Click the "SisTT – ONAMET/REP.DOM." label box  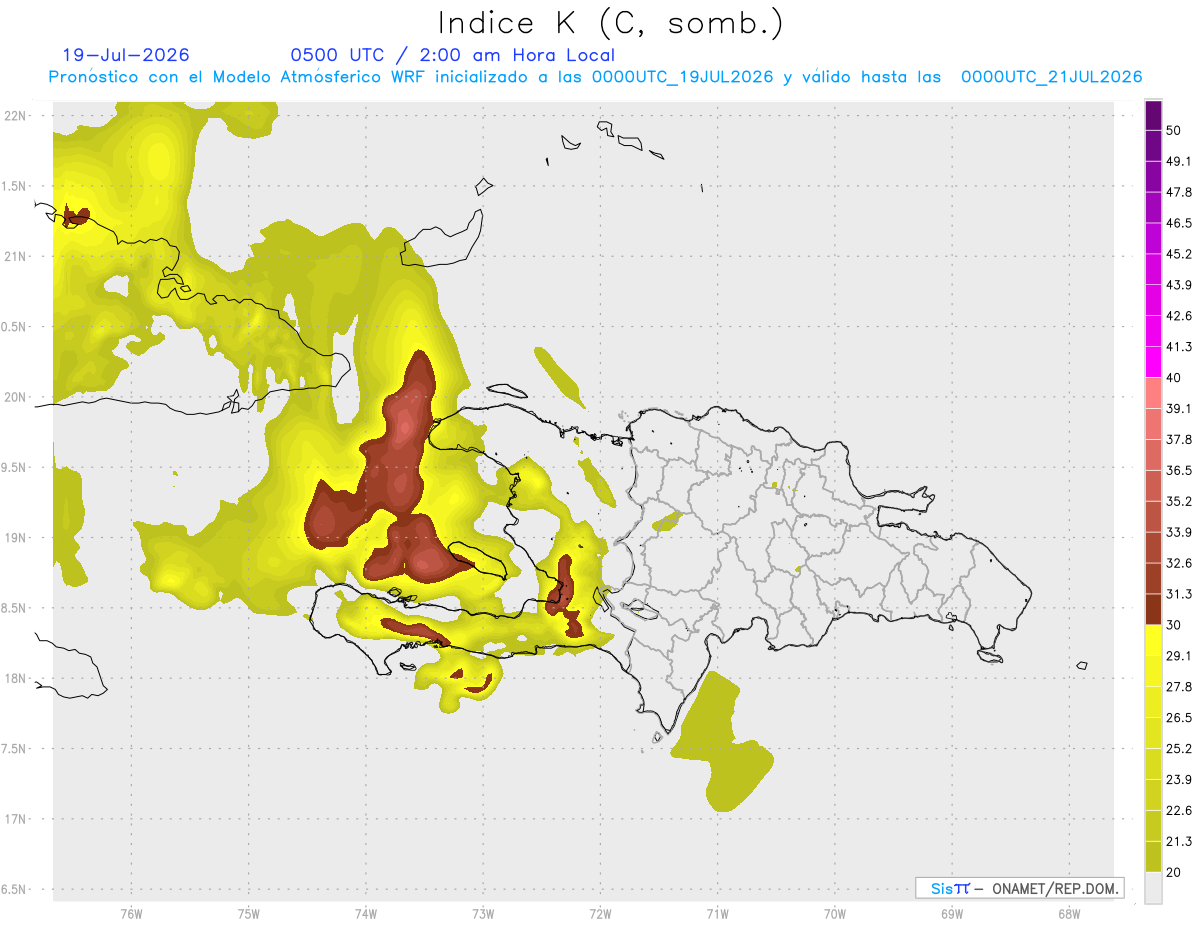(x=1020, y=888)
